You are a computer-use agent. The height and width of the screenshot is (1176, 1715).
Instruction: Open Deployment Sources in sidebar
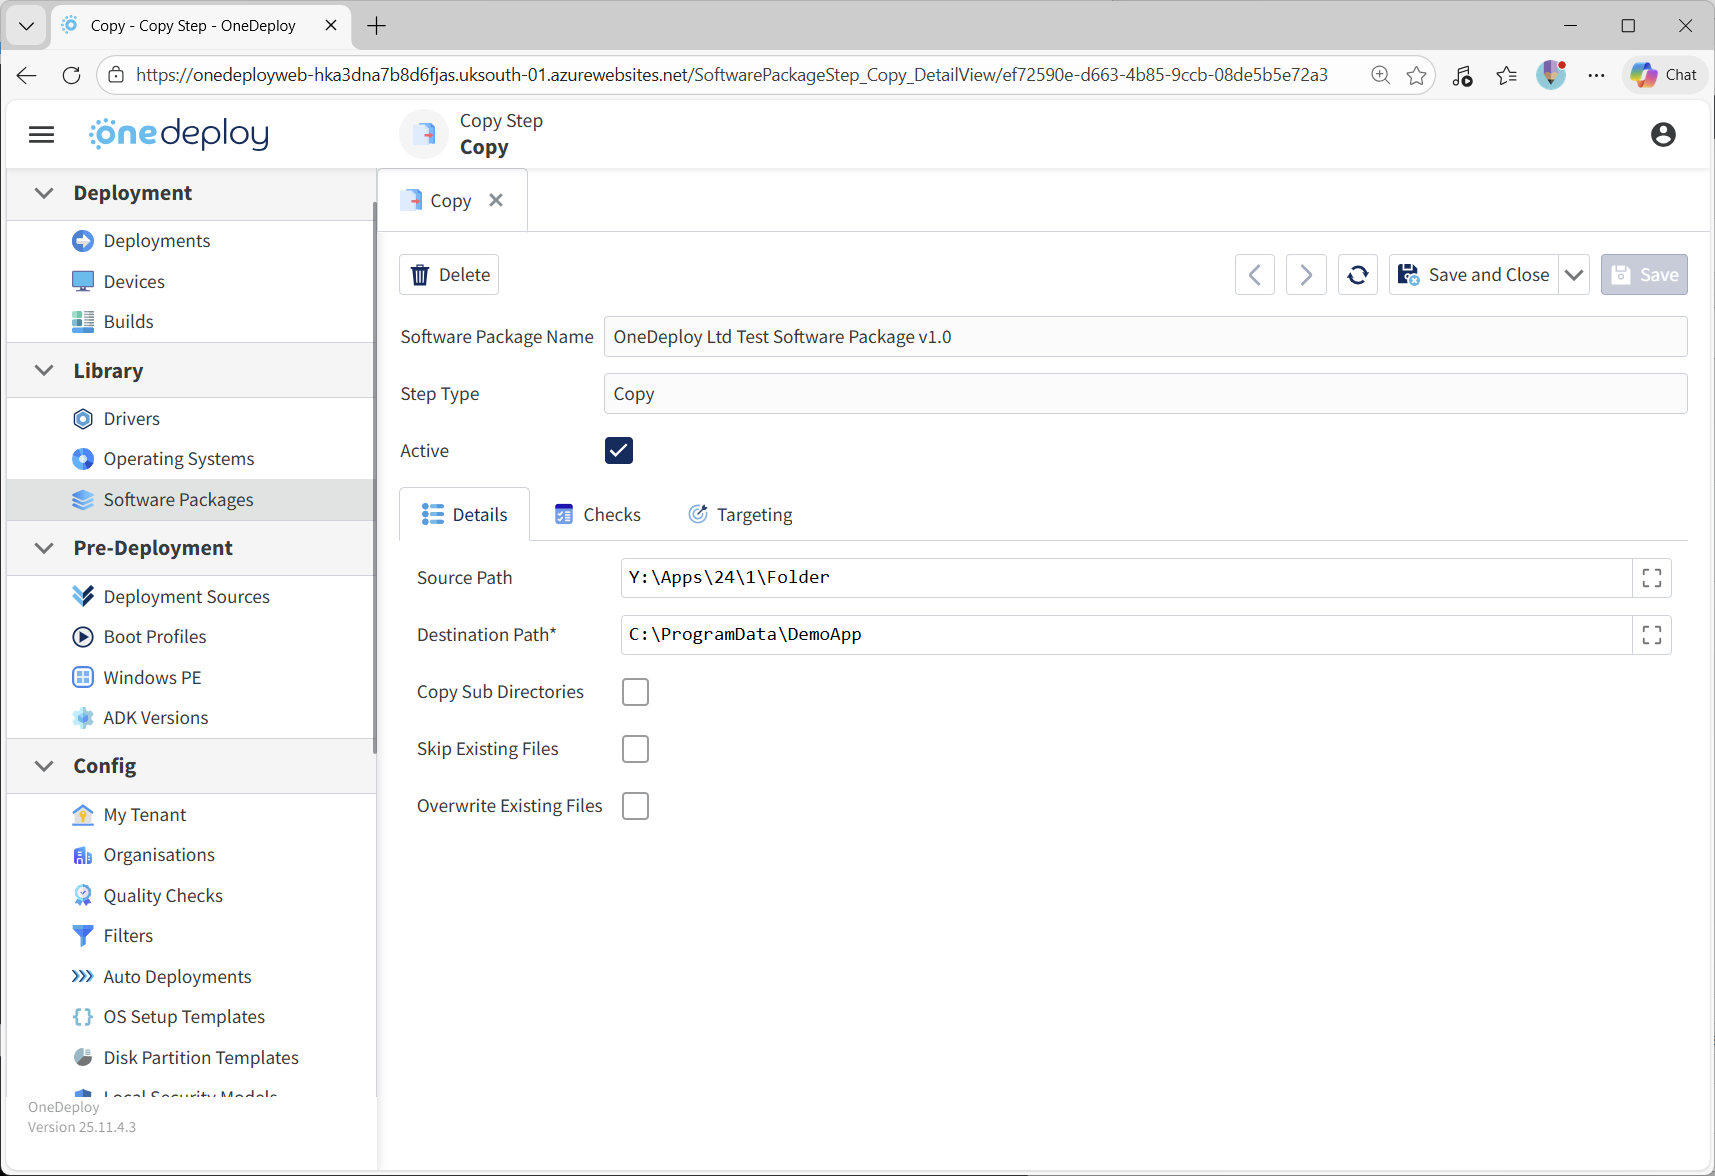tap(186, 597)
